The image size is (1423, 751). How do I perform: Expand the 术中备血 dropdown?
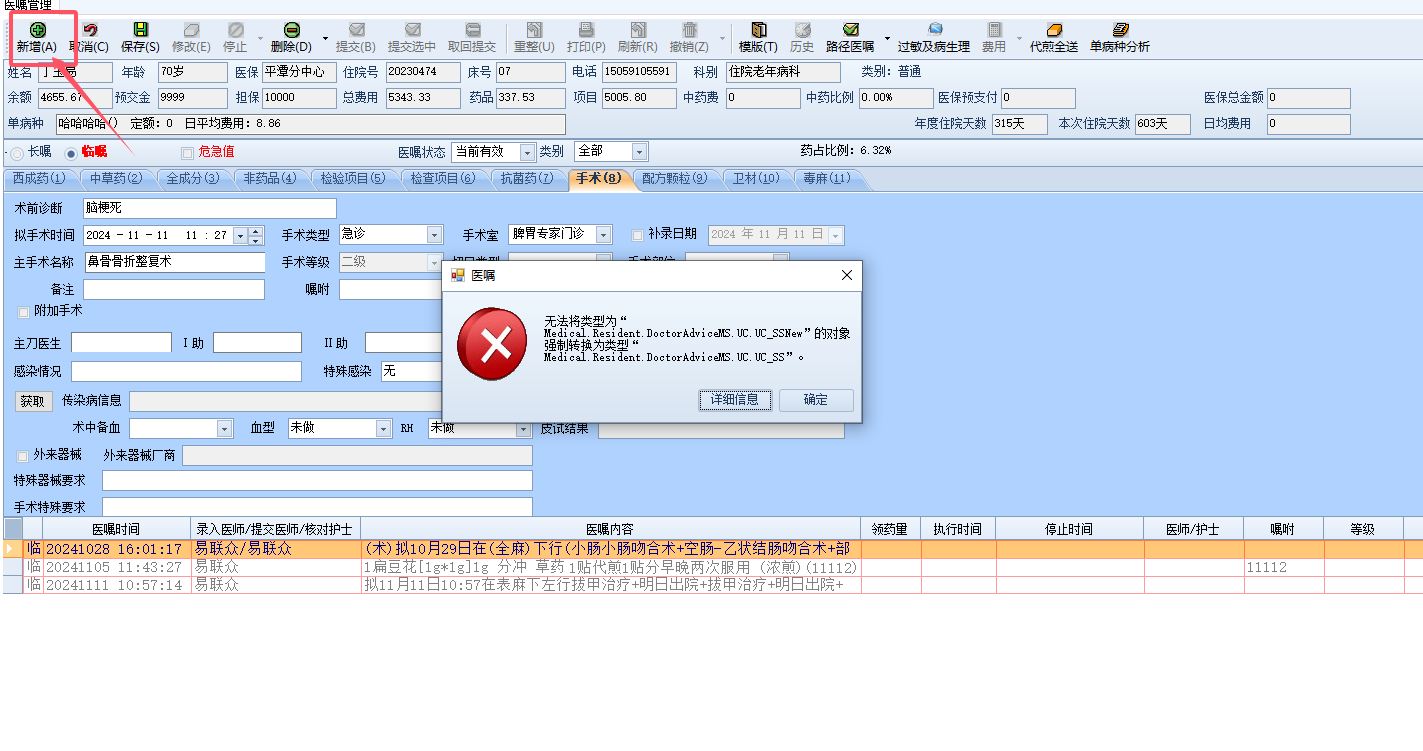223,428
